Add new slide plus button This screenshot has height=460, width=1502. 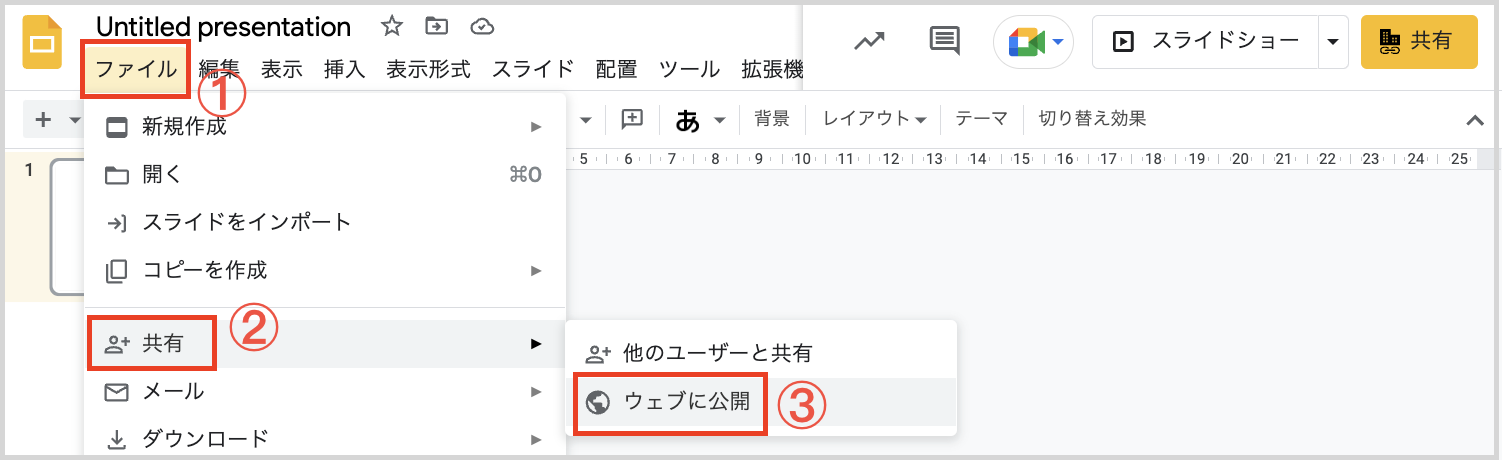pos(43,120)
